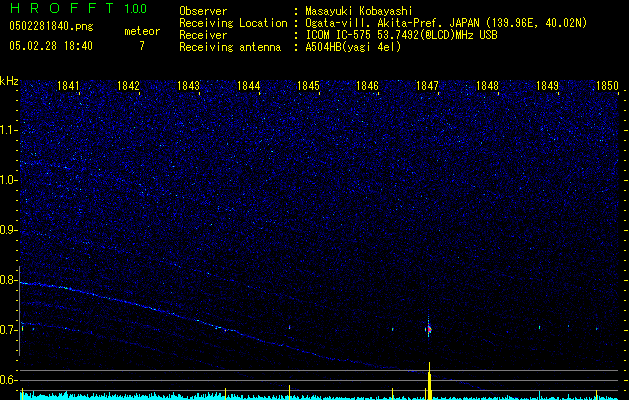This screenshot has height=400, width=629.
Task: Click the yellow marker bar below 1845
Action: 289,392
